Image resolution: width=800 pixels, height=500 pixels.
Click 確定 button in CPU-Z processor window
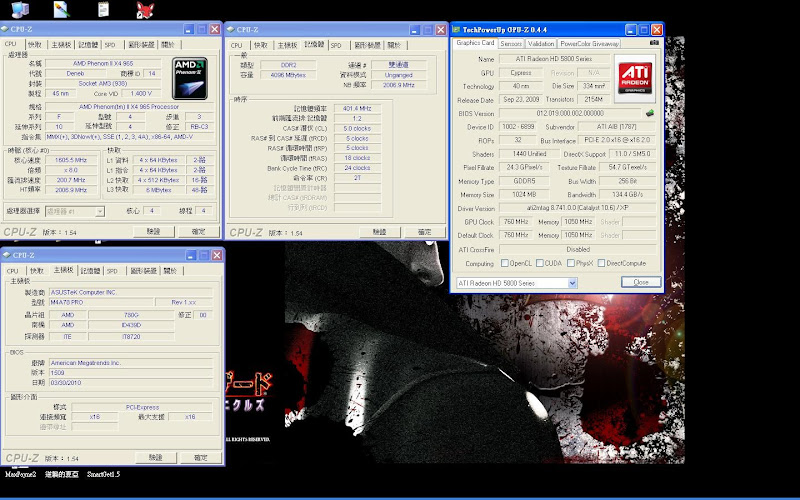tap(198, 232)
